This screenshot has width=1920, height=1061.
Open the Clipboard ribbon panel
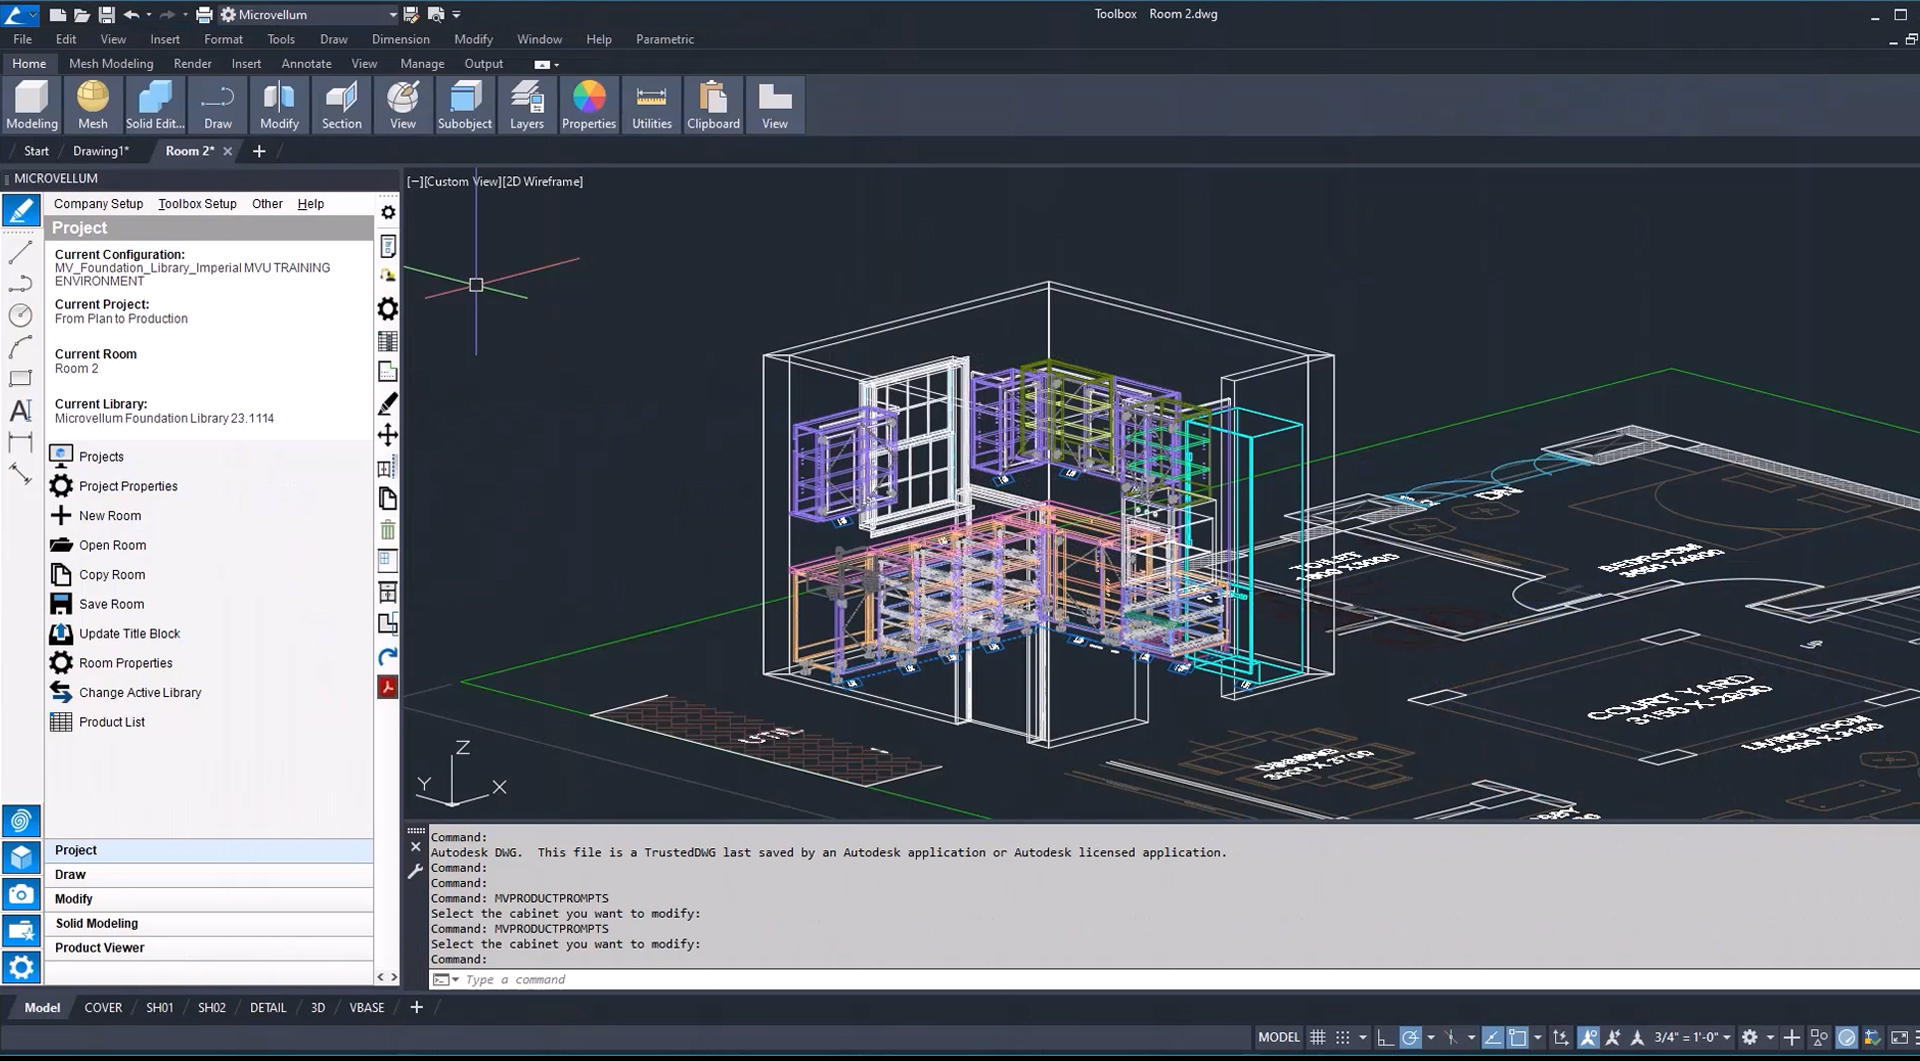[x=713, y=105]
